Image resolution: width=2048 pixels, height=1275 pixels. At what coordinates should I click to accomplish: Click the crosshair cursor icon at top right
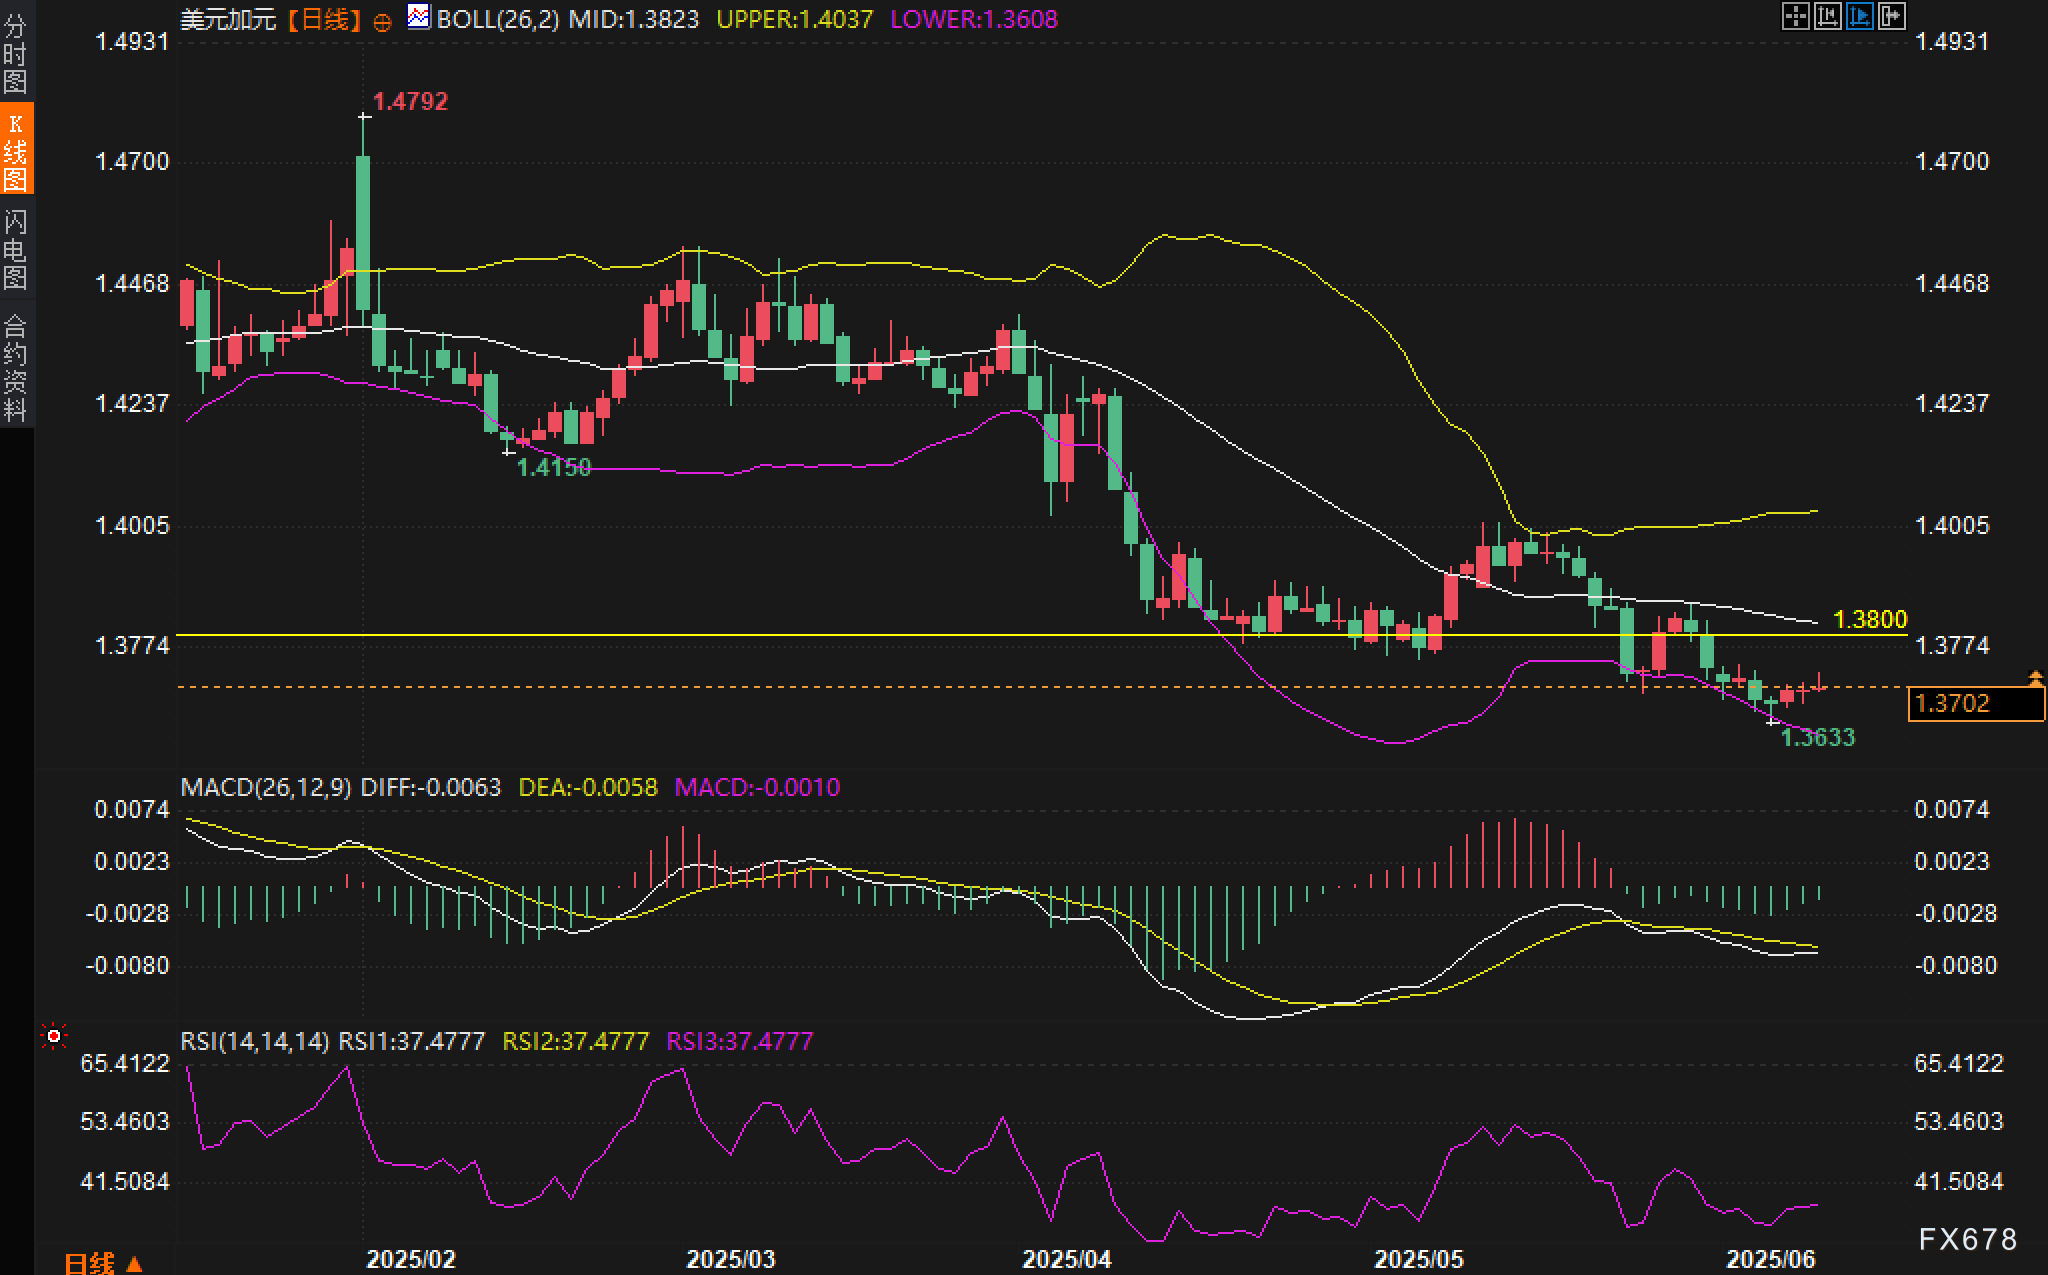(1796, 16)
